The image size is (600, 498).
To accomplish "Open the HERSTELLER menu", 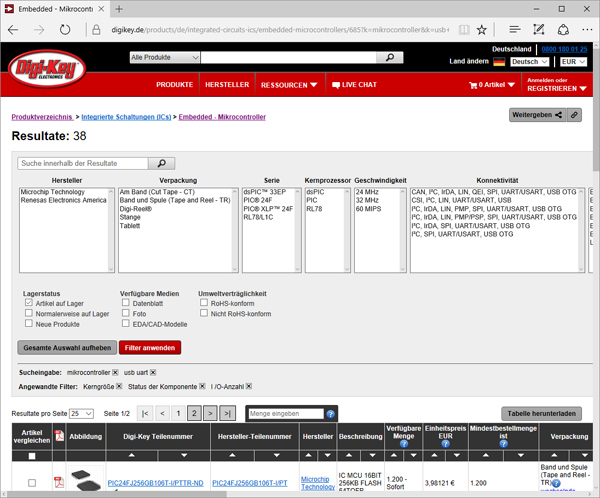I will point(227,85).
